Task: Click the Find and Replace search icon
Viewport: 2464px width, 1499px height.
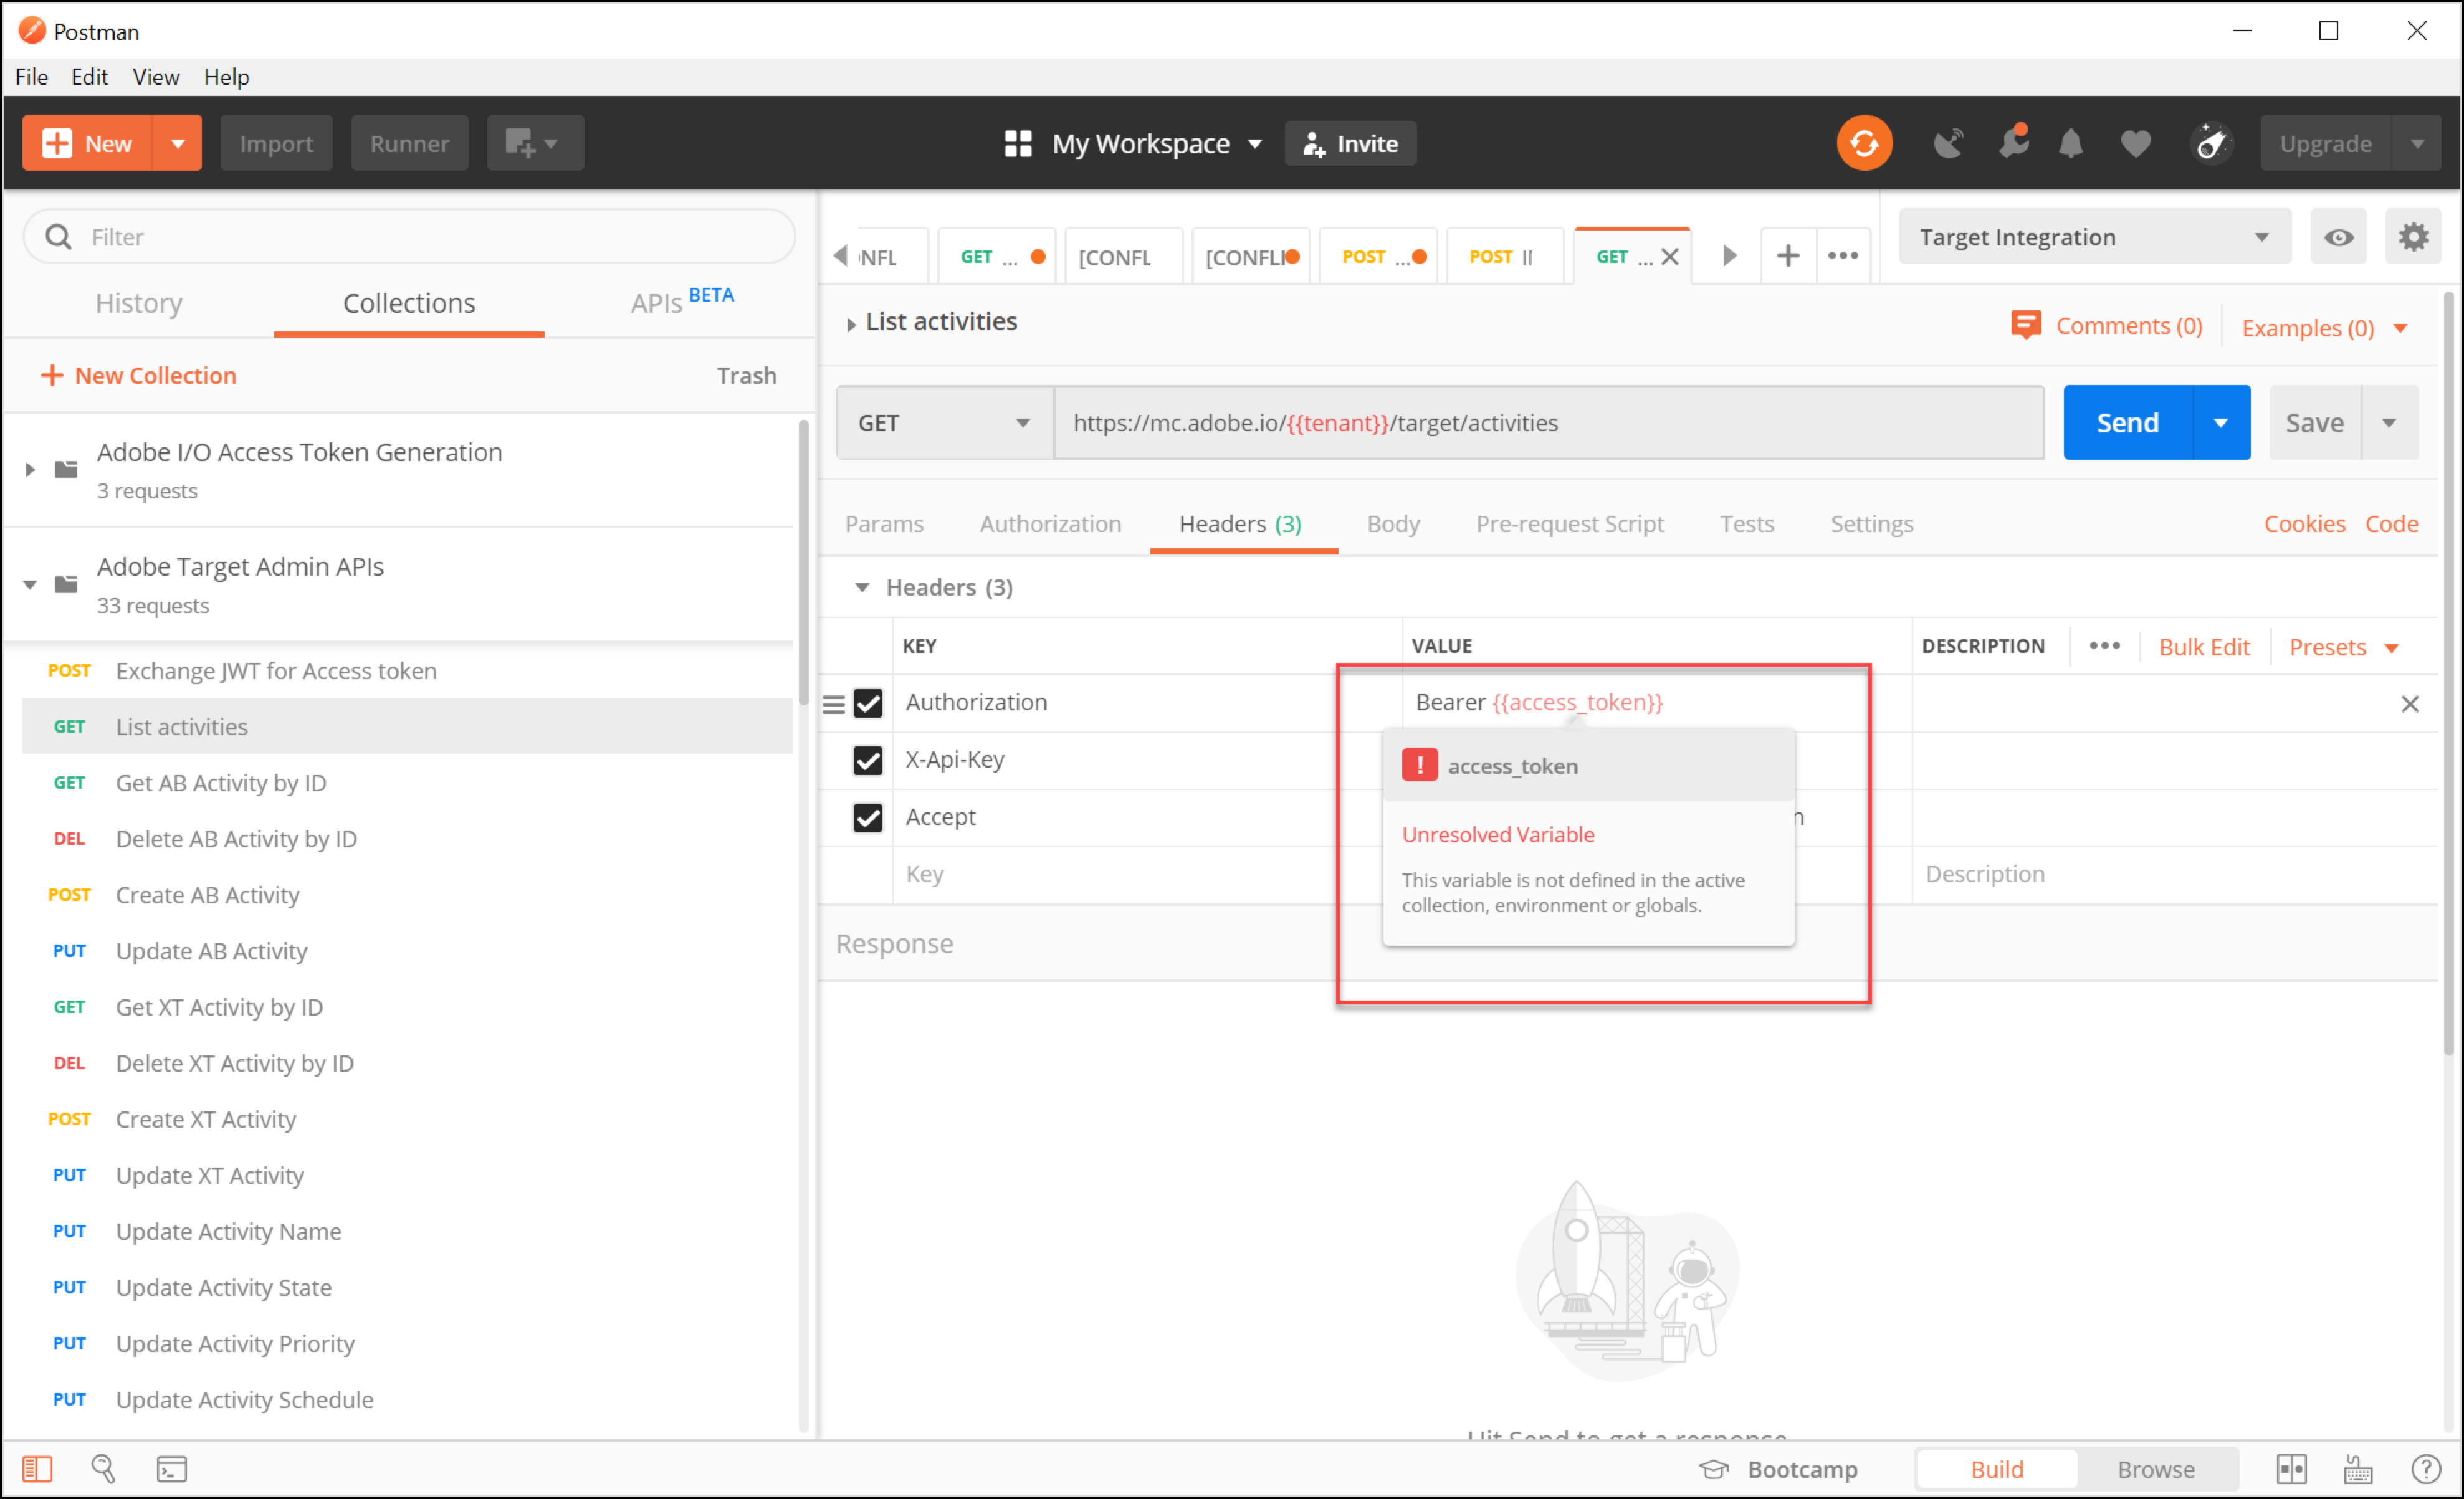Action: coord(103,1468)
